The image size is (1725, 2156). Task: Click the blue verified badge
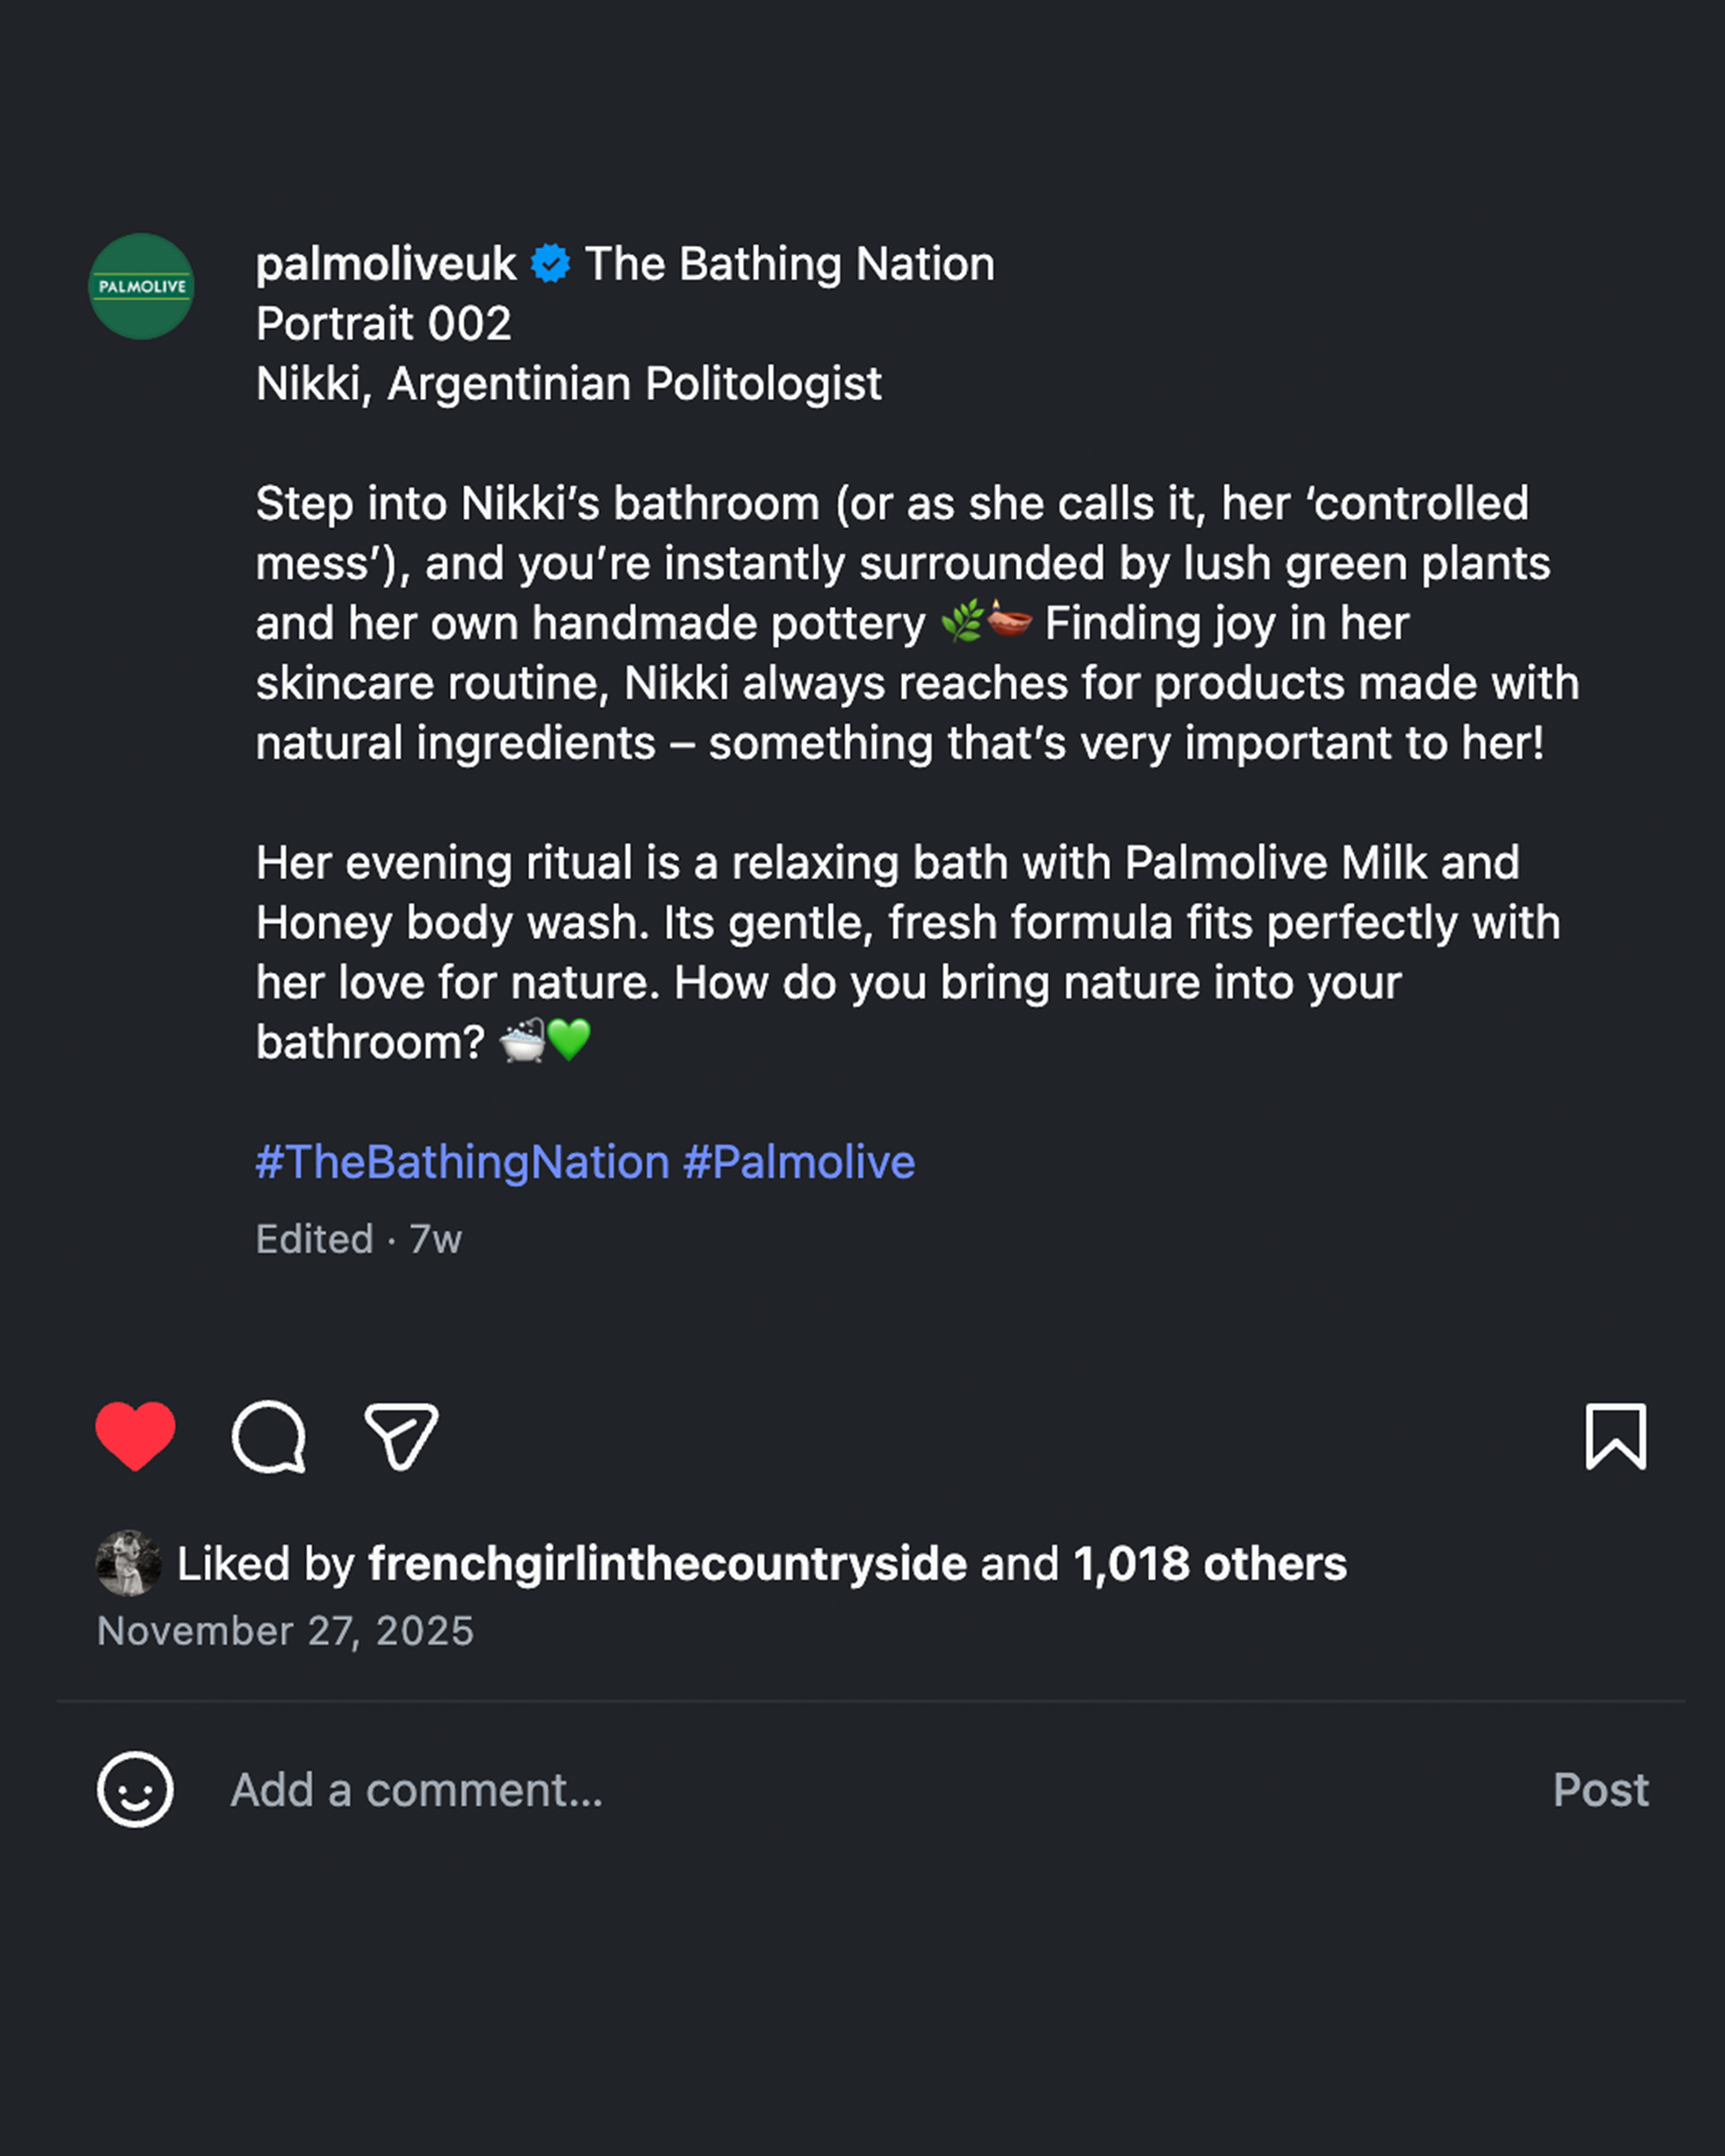click(550, 264)
